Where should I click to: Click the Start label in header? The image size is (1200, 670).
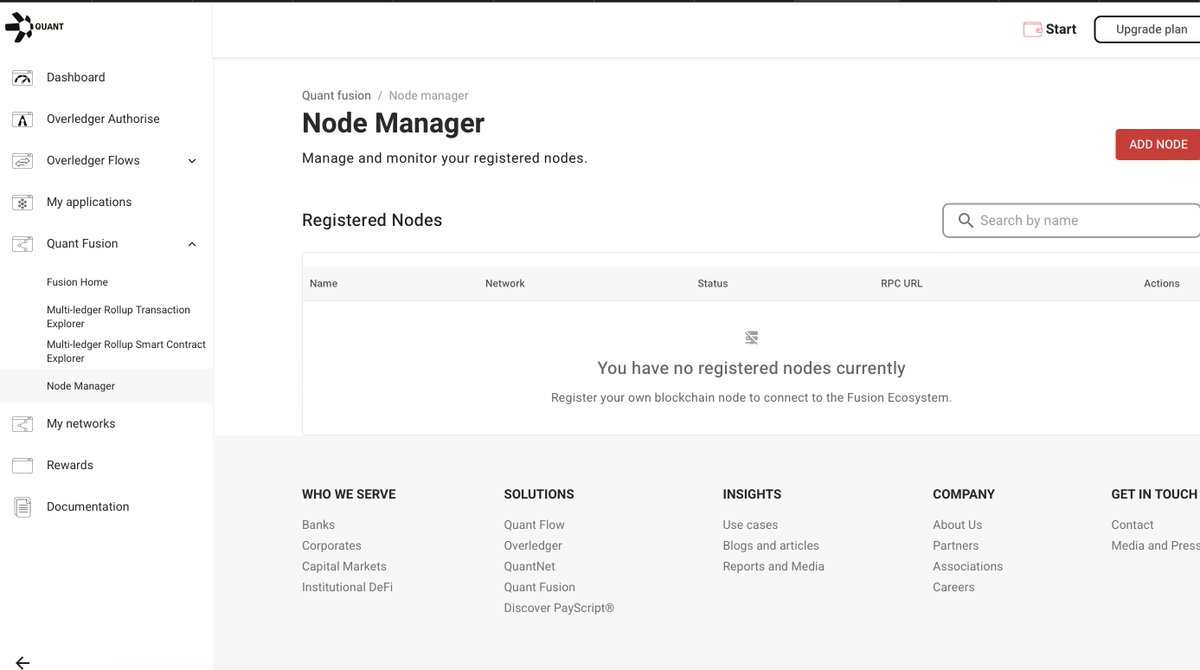pyautogui.click(x=1061, y=29)
